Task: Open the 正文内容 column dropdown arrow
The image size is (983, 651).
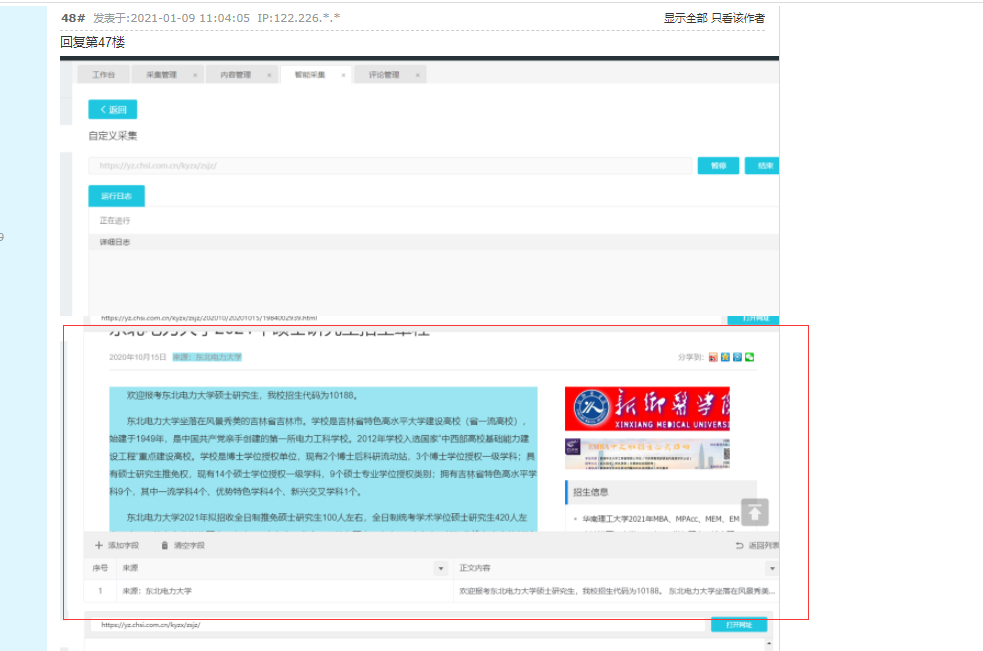Action: pyautogui.click(x=772, y=568)
